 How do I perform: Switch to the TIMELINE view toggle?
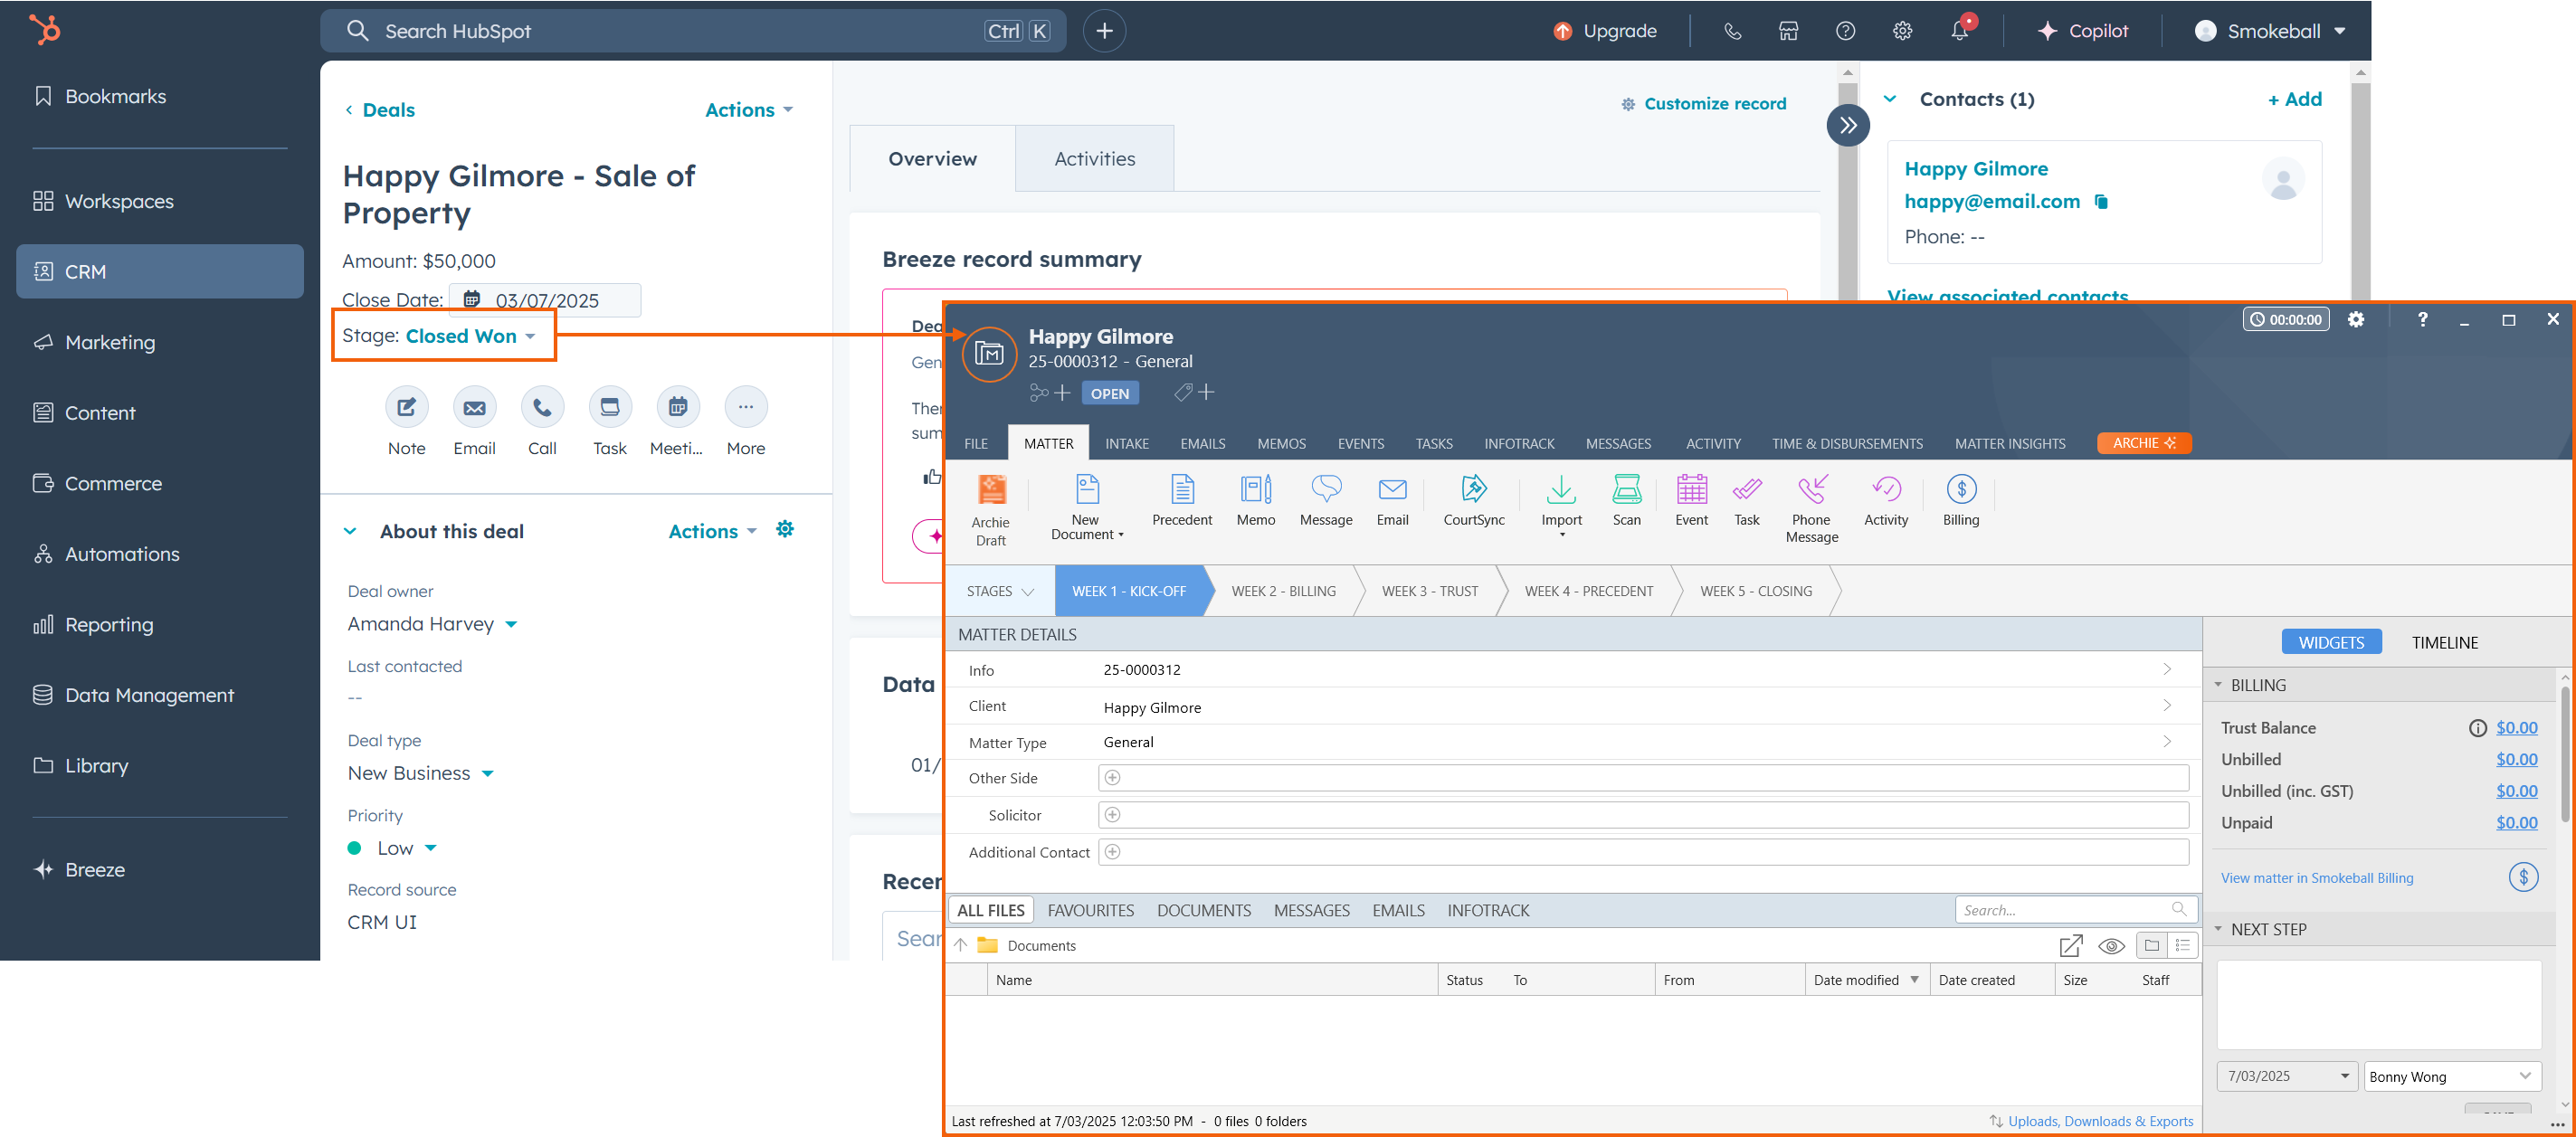[x=2443, y=642]
